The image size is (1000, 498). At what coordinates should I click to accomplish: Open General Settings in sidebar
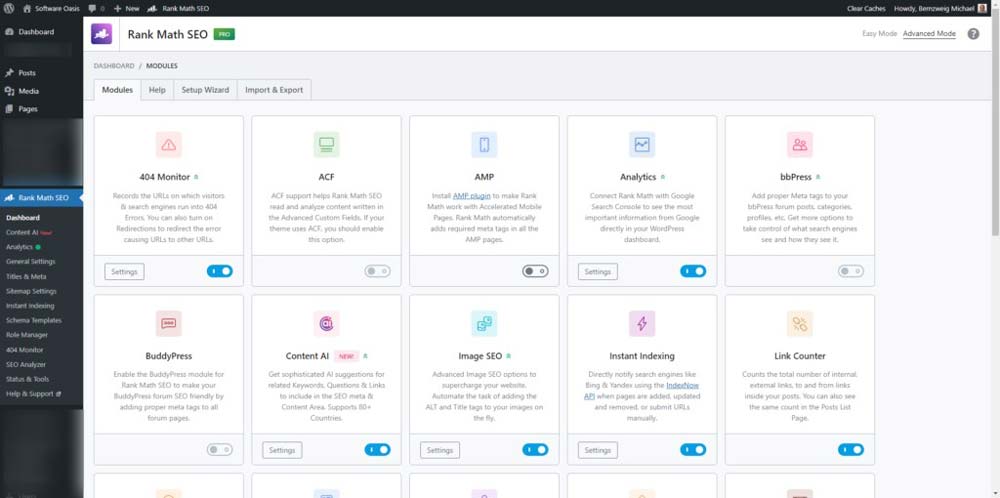pos(31,261)
